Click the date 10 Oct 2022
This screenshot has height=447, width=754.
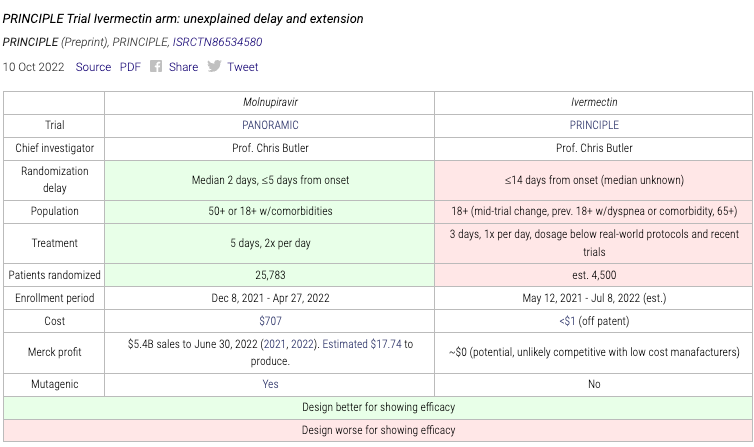34,67
